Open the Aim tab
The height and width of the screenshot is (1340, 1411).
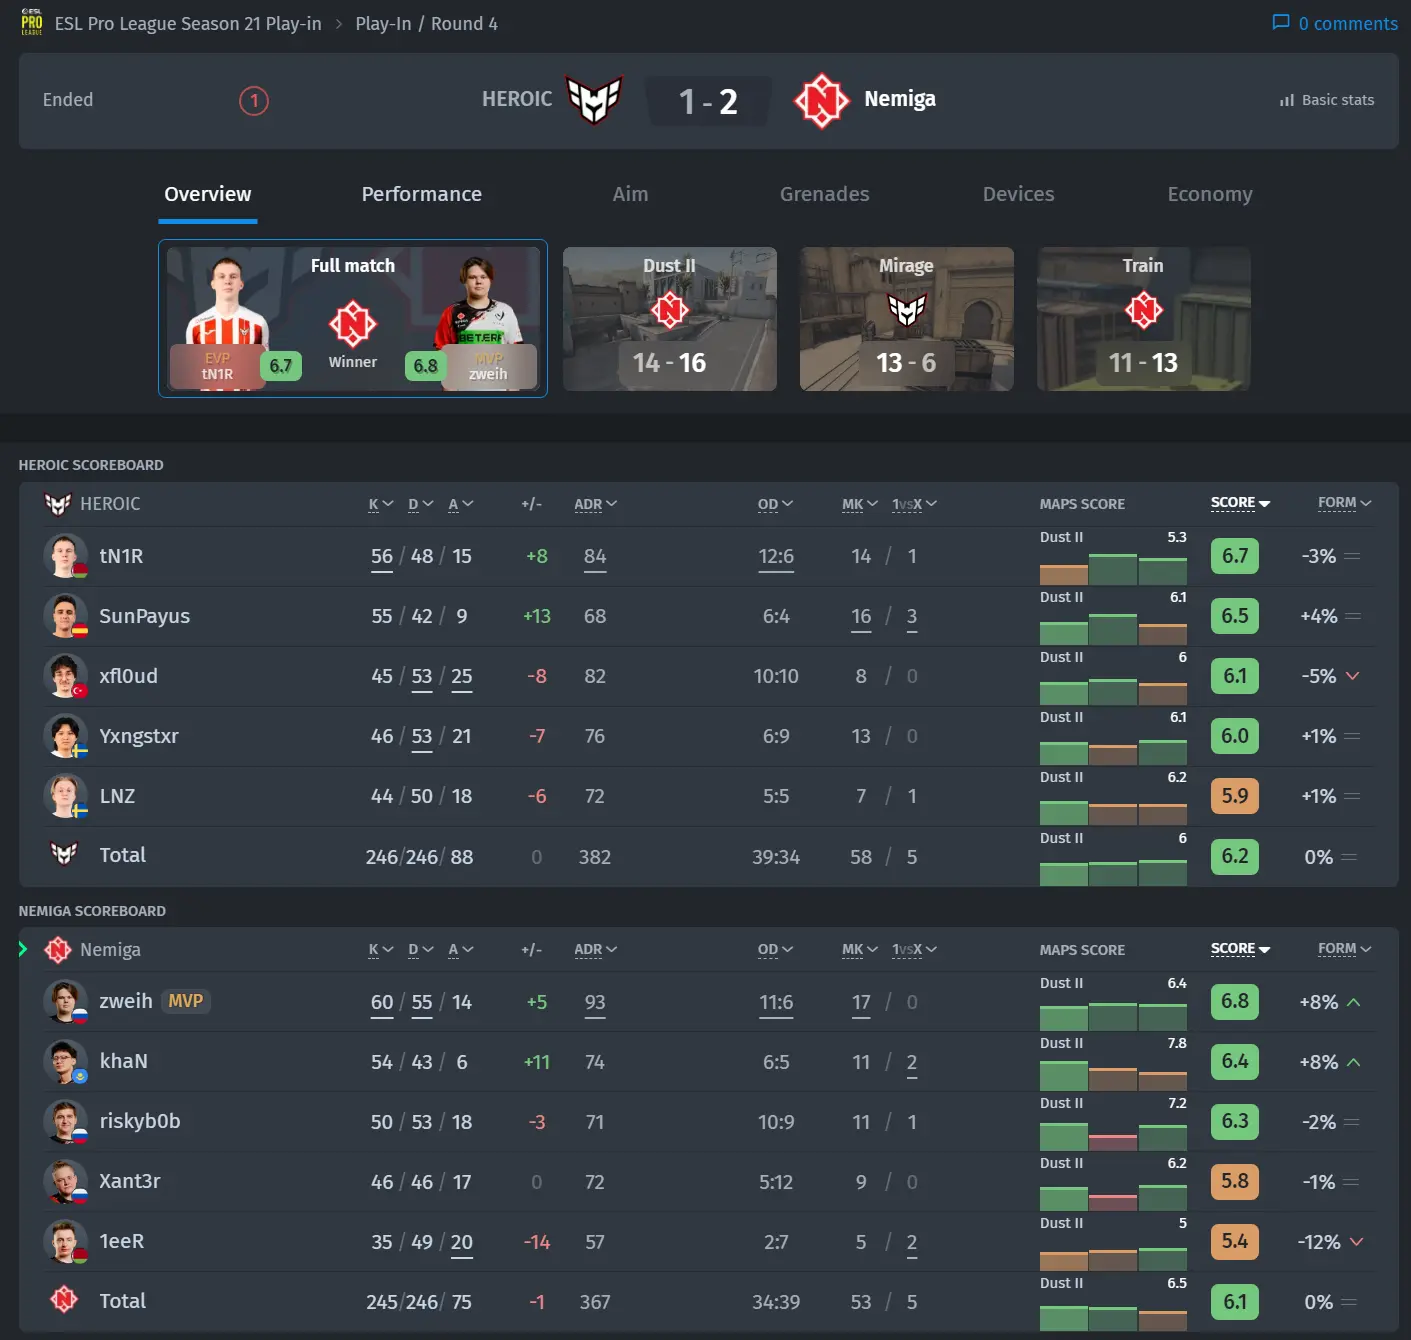point(630,195)
